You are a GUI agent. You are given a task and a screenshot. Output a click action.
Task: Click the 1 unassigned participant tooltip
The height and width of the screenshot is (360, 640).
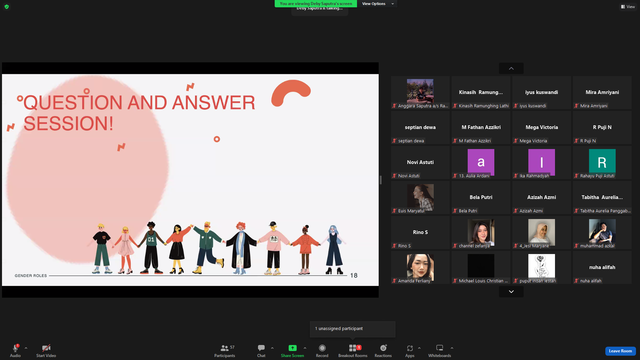tap(353, 329)
